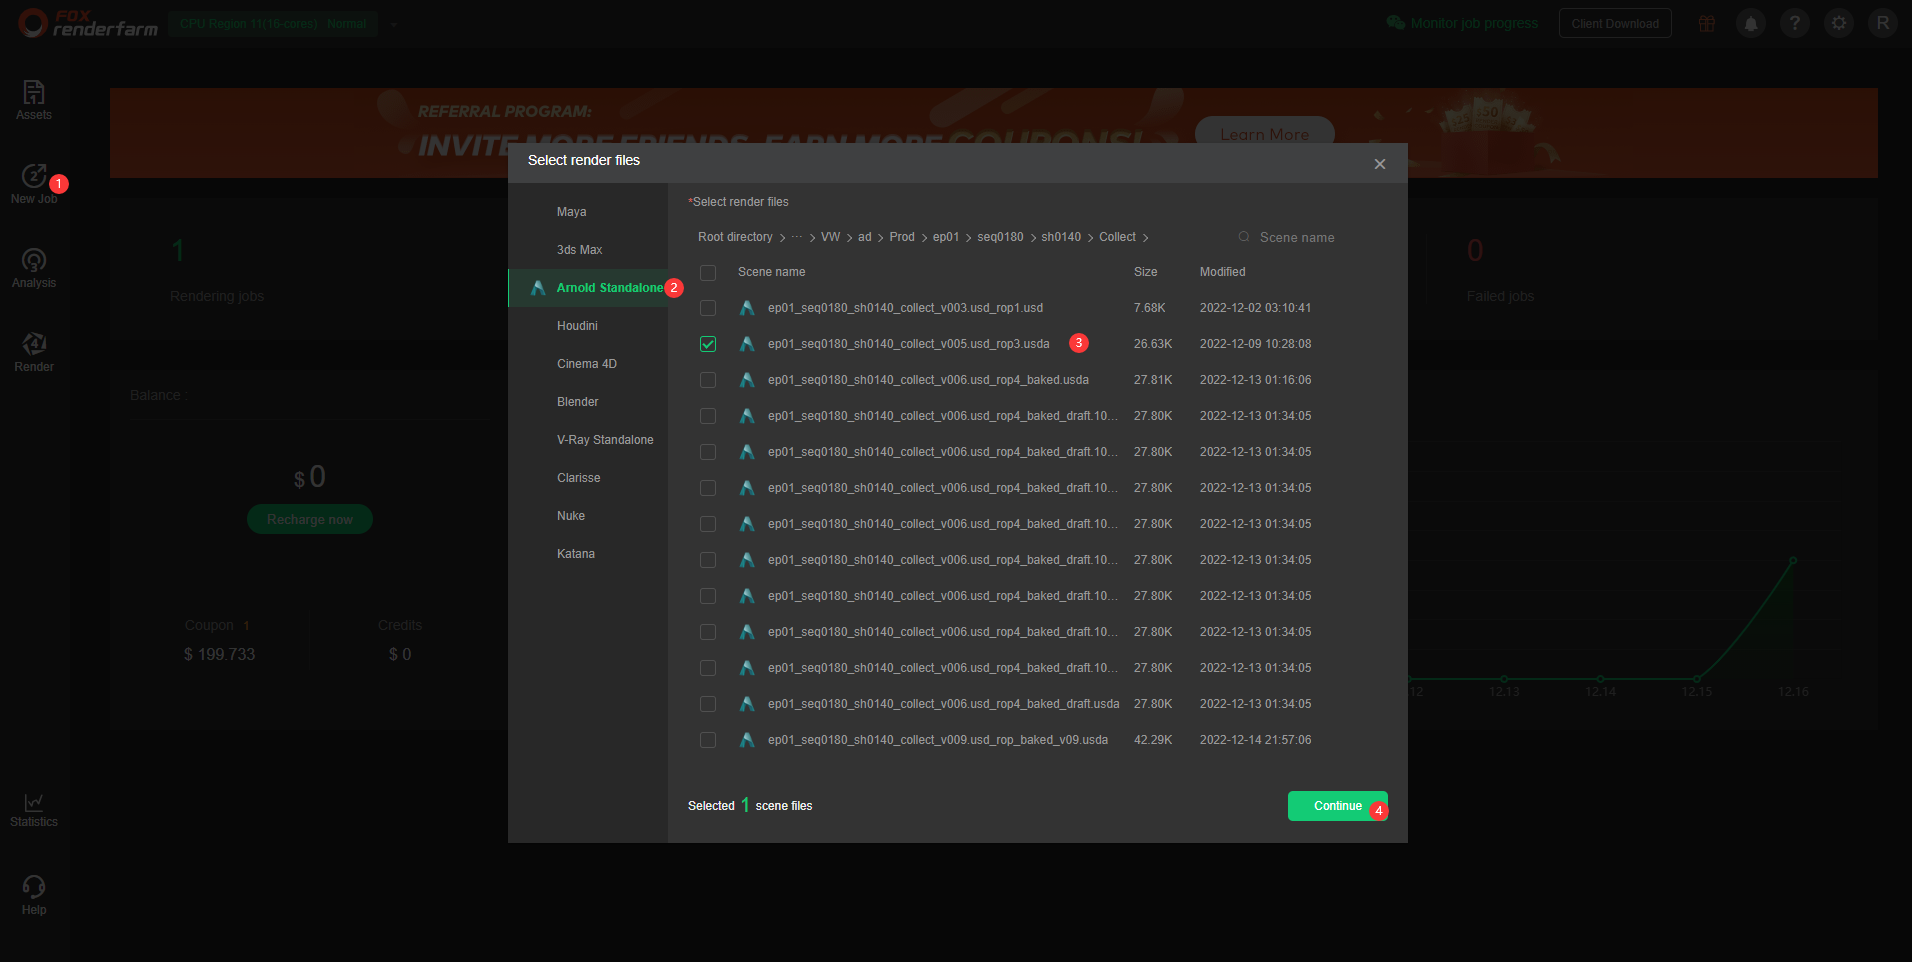Viewport: 1912px width, 962px height.
Task: Open the Analysis page from the sidebar
Action: (x=34, y=268)
